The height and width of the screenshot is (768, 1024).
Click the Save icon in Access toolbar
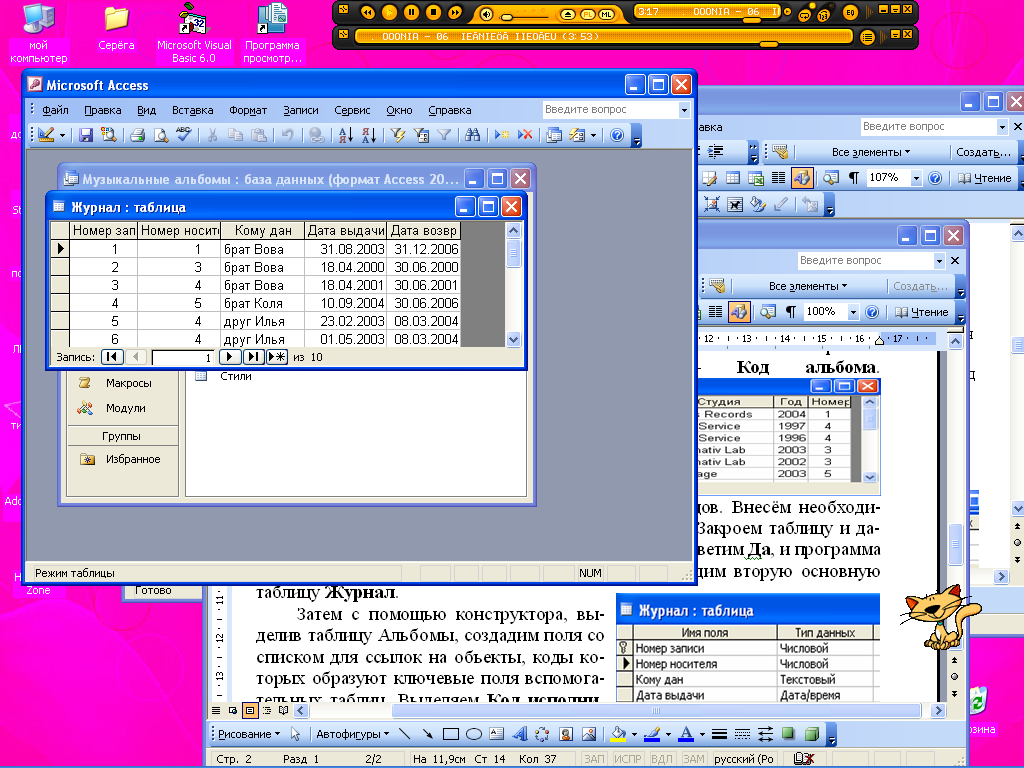[x=86, y=135]
